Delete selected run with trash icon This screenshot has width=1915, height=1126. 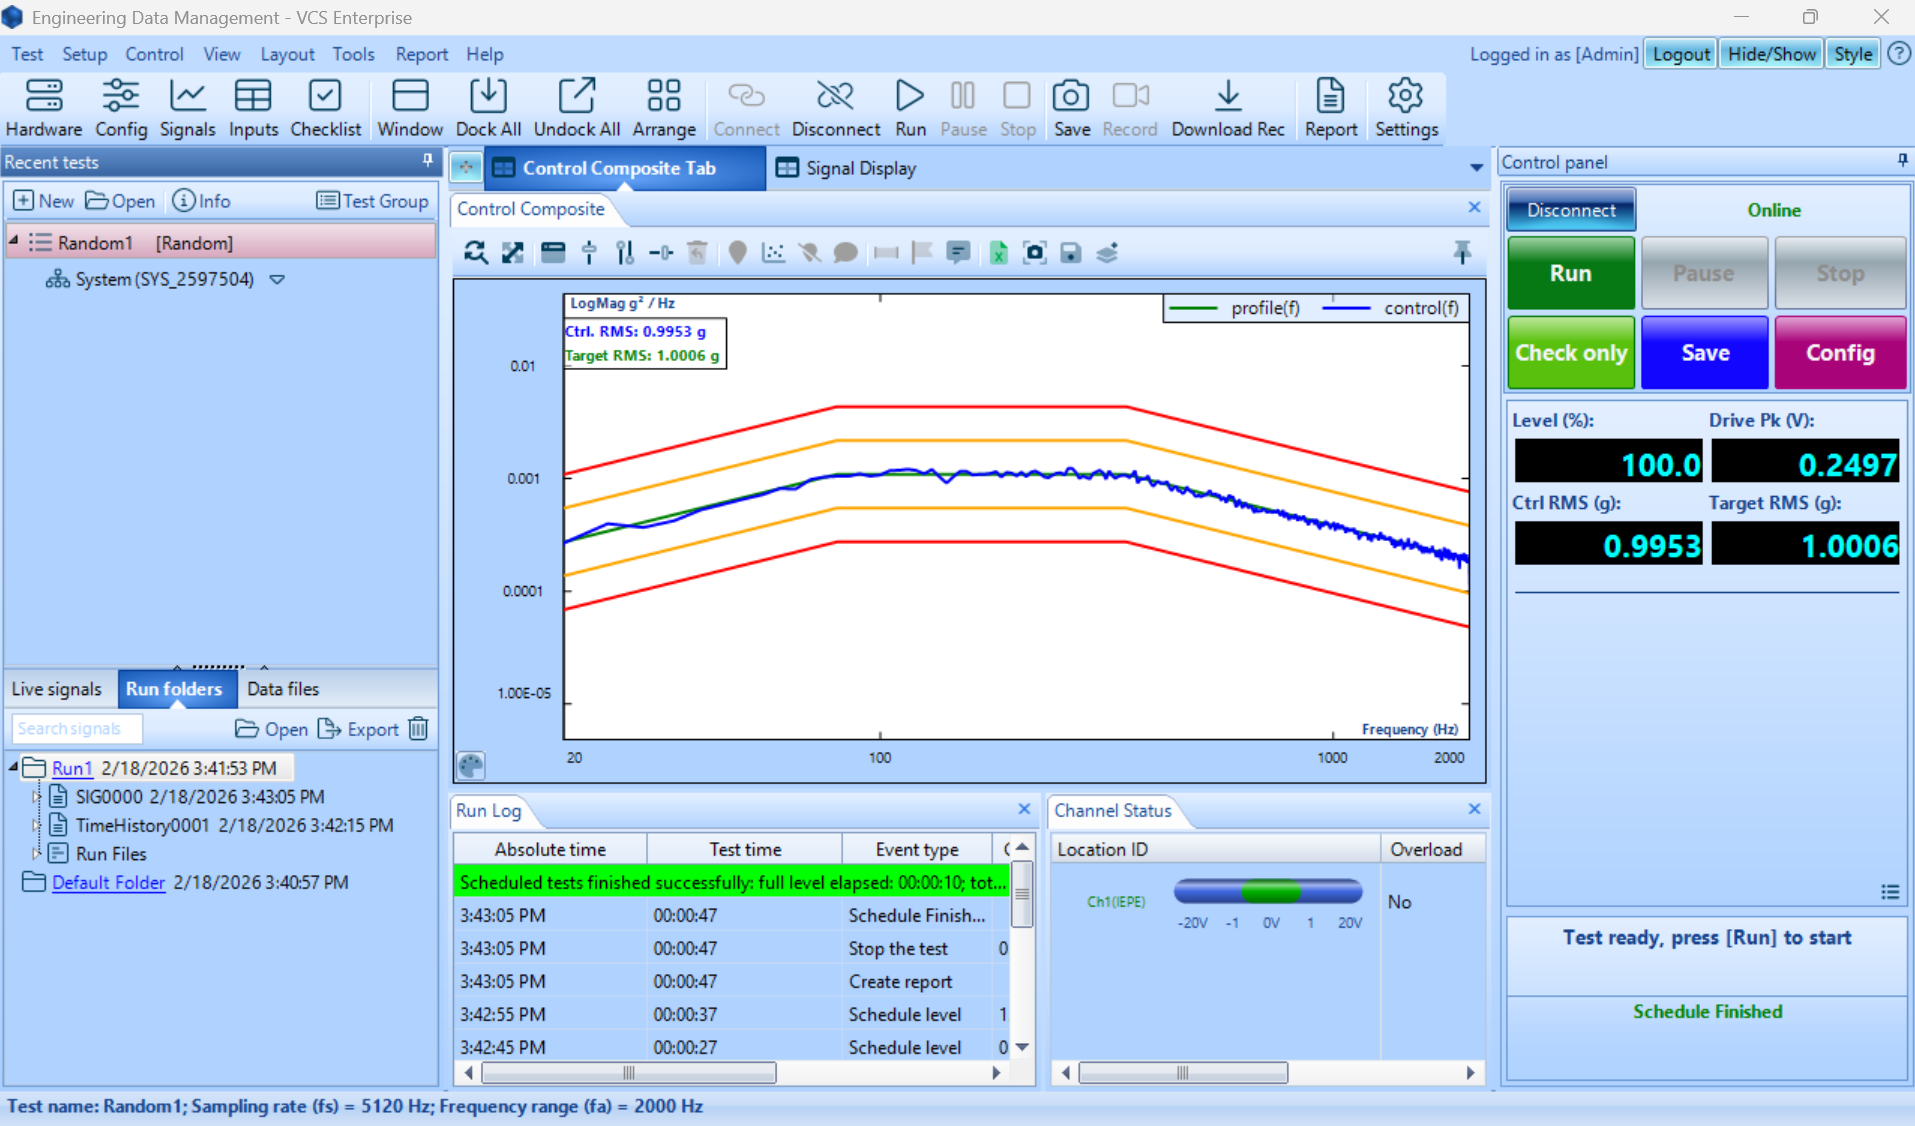(419, 729)
